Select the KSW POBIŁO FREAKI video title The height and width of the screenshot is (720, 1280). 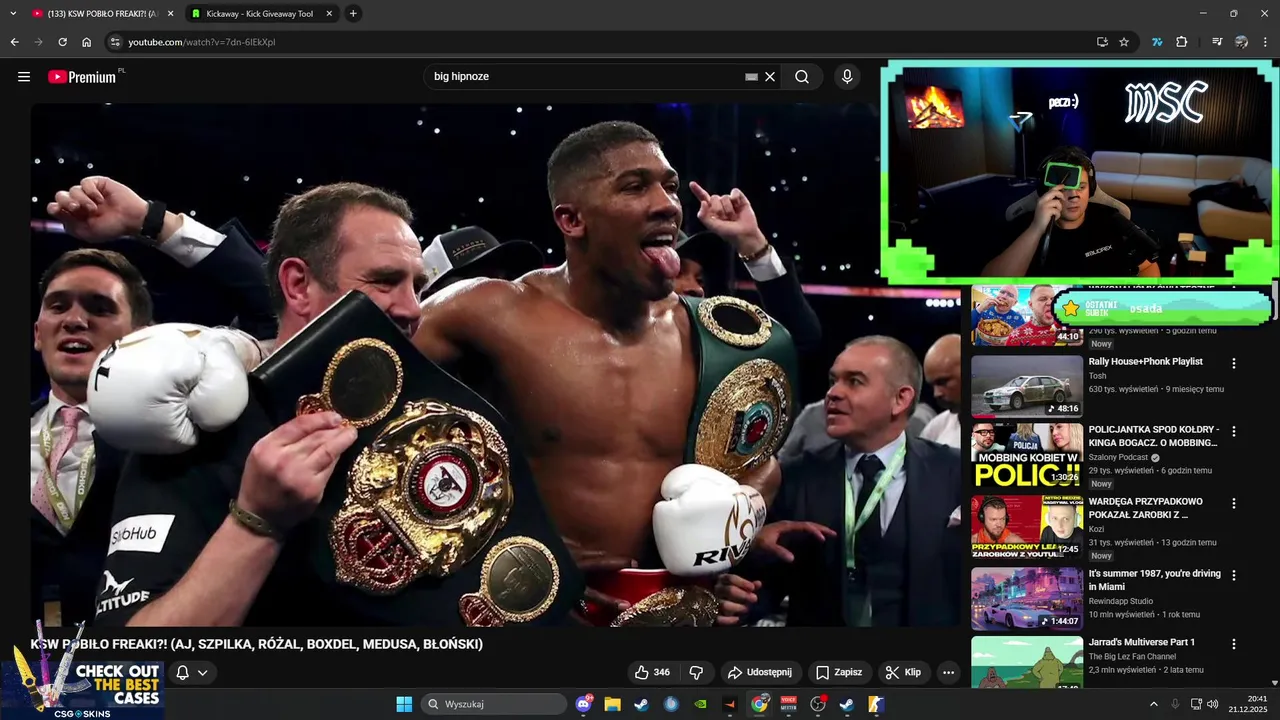click(257, 644)
